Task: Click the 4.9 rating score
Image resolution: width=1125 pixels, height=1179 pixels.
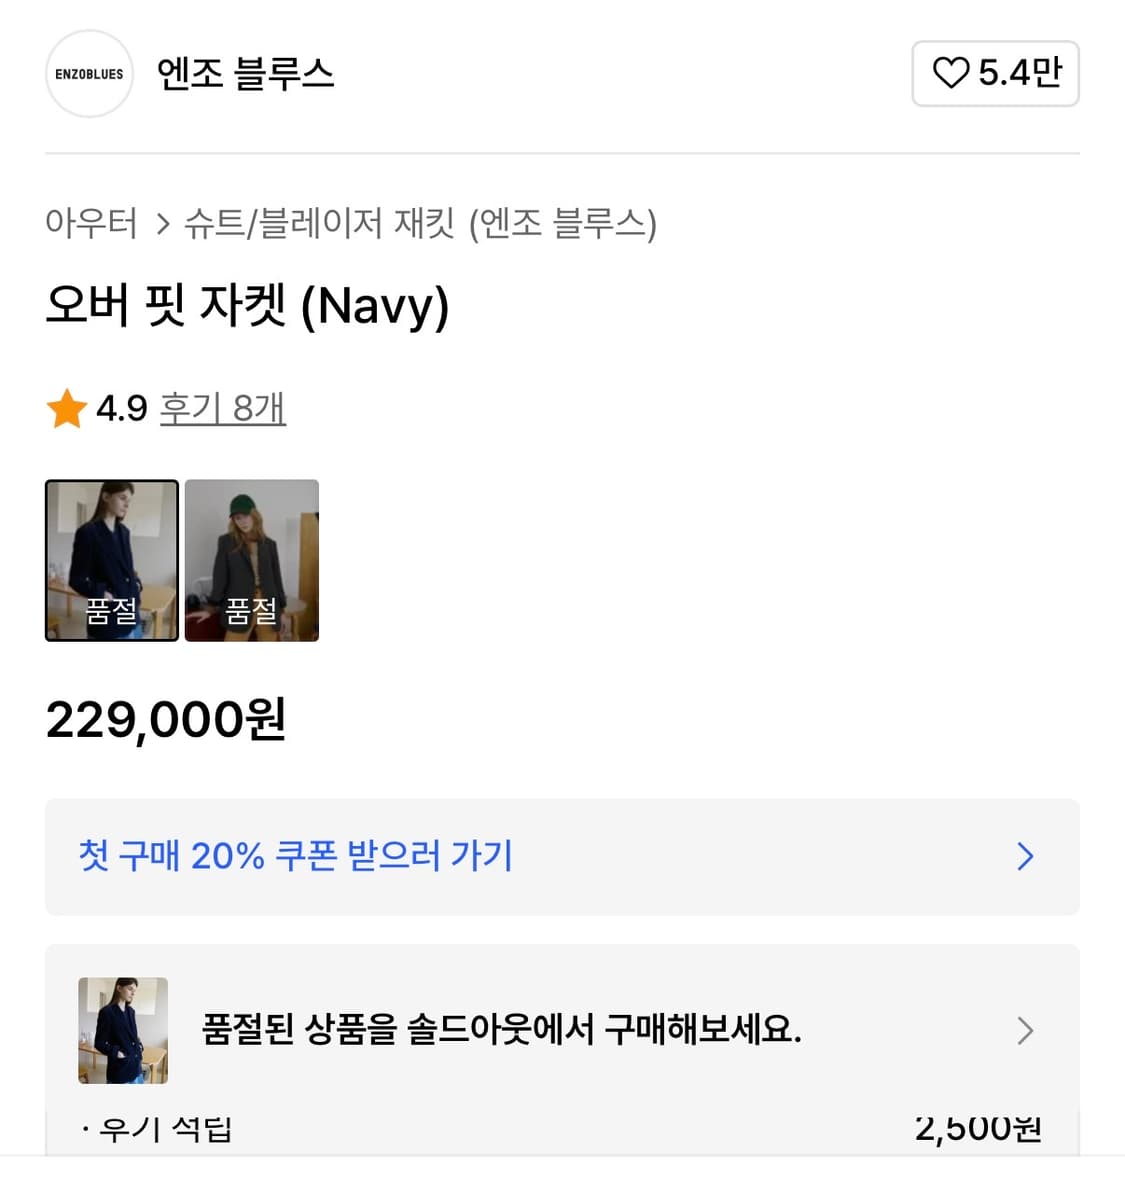Action: 121,408
